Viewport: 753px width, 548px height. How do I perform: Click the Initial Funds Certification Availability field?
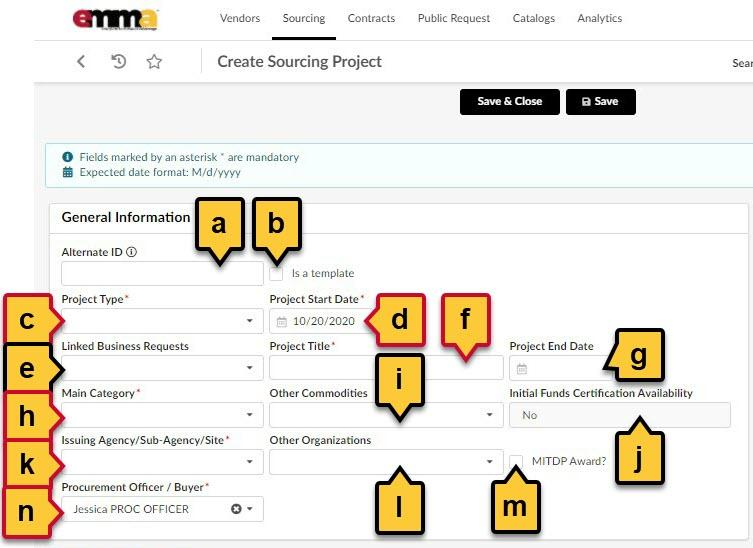619,415
